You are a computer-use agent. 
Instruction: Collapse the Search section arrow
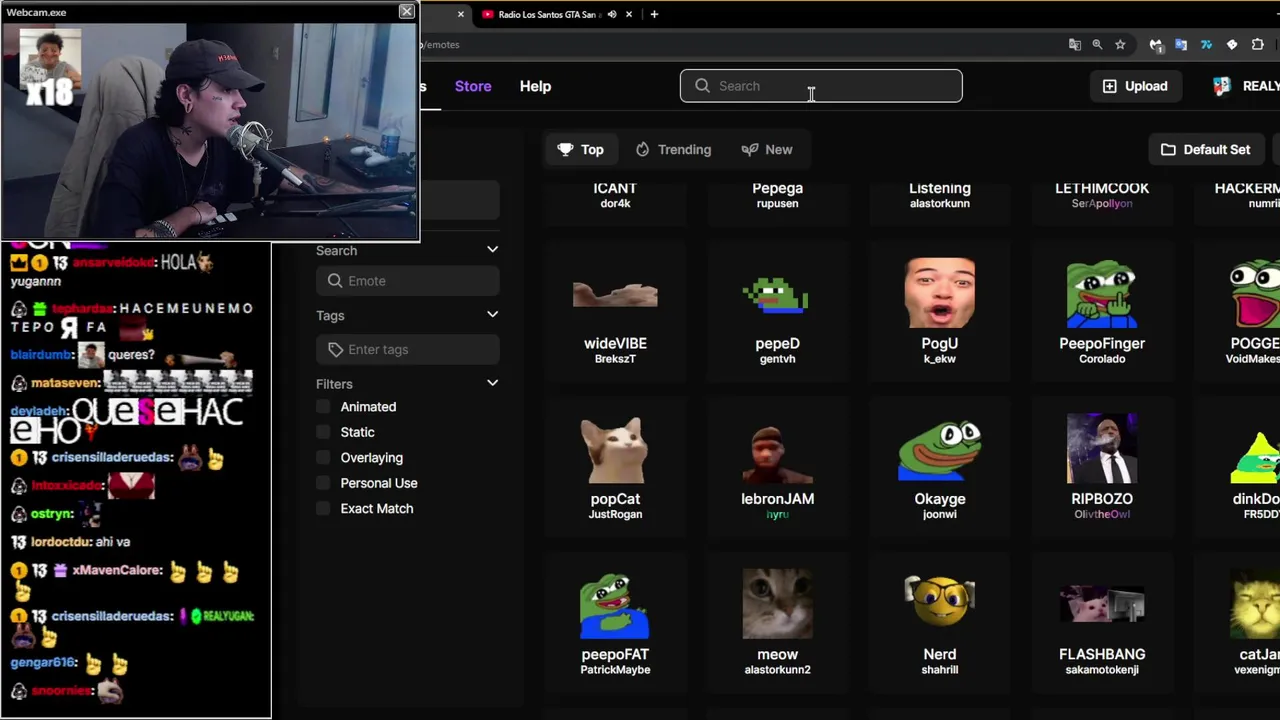[492, 250]
